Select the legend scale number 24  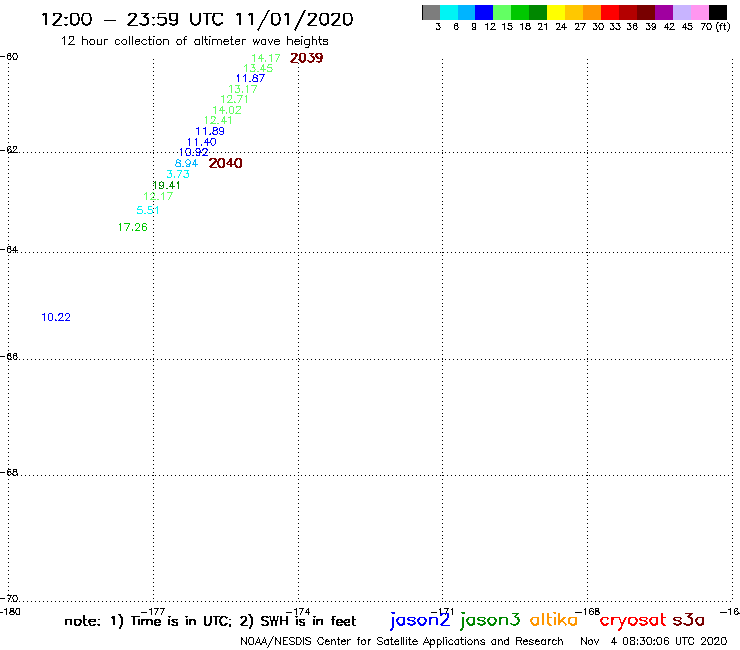[x=561, y=27]
